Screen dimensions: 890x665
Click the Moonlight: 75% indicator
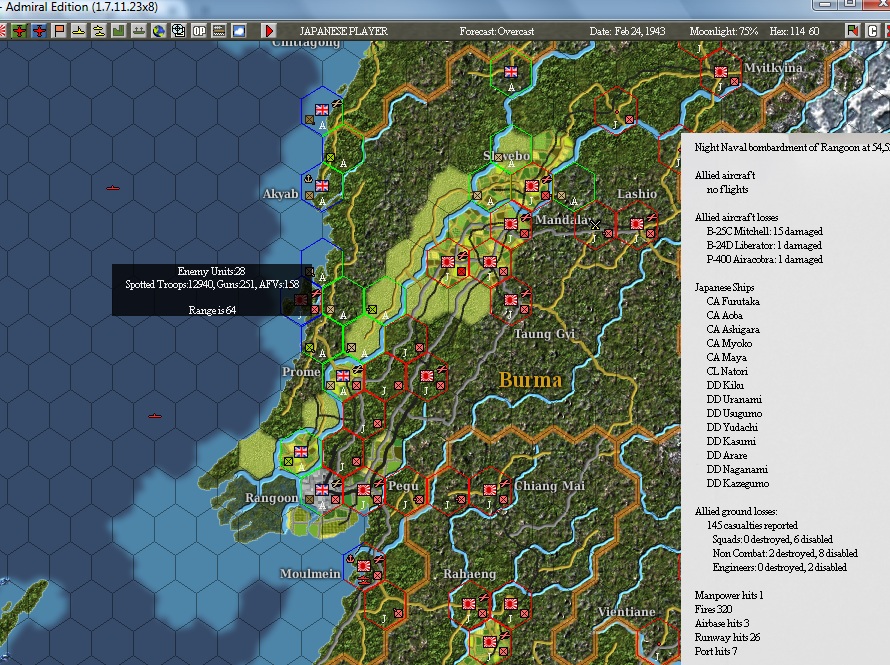[x=724, y=31]
